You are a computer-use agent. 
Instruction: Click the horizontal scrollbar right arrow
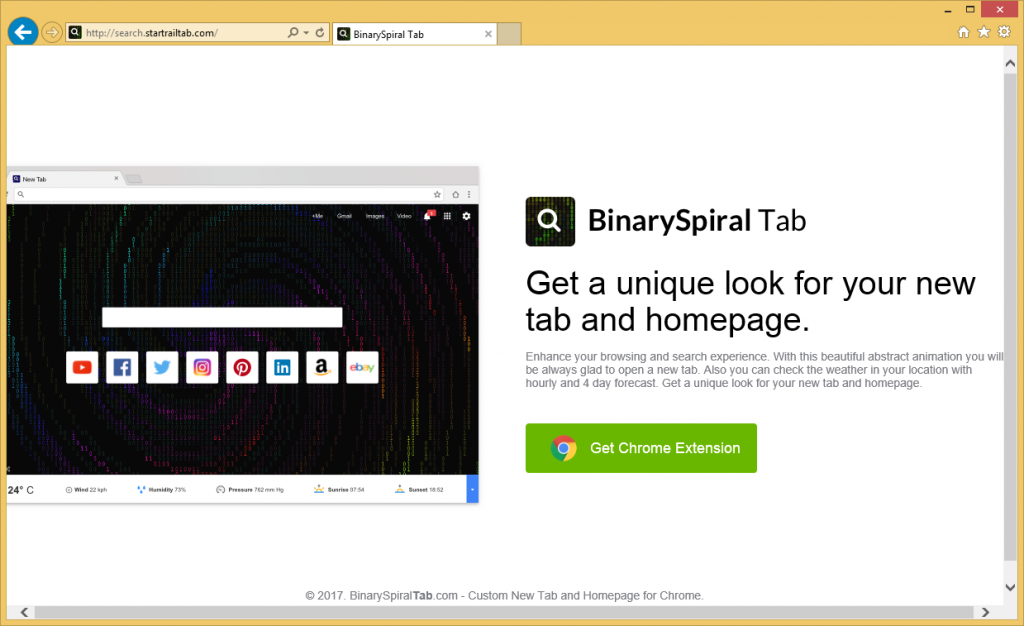click(985, 612)
